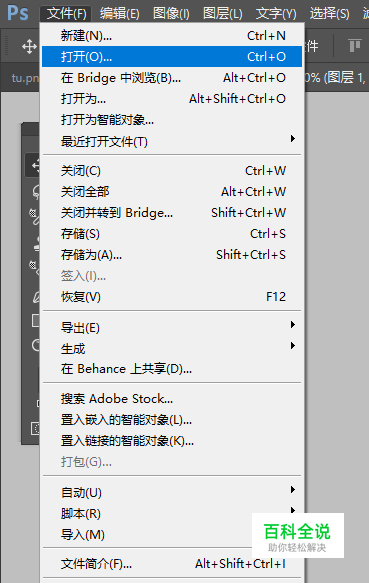
Task: Click 恢复(V) menu item
Action: point(172,297)
